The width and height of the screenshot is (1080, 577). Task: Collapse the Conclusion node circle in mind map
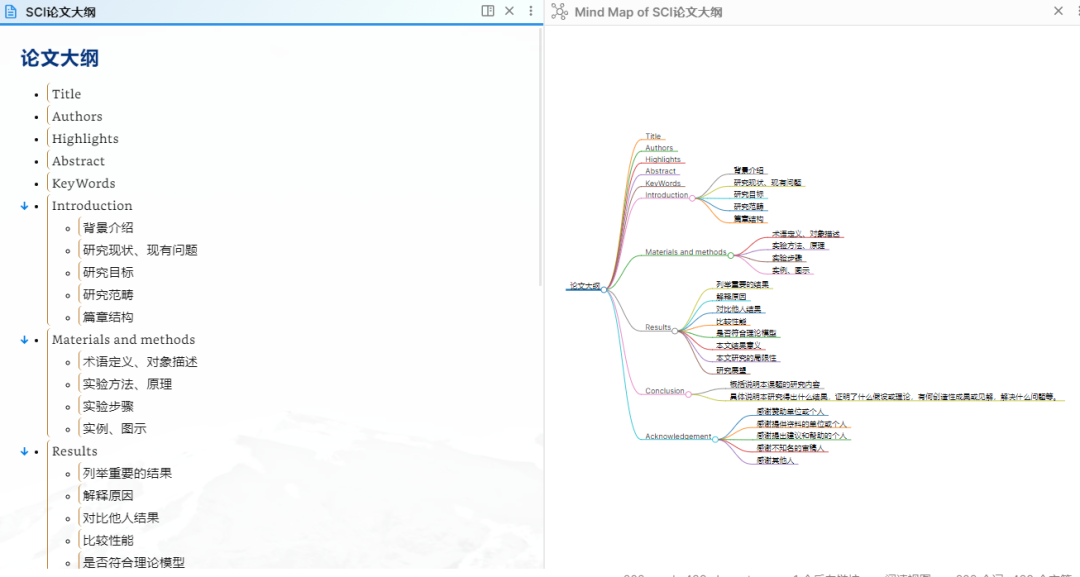(689, 395)
